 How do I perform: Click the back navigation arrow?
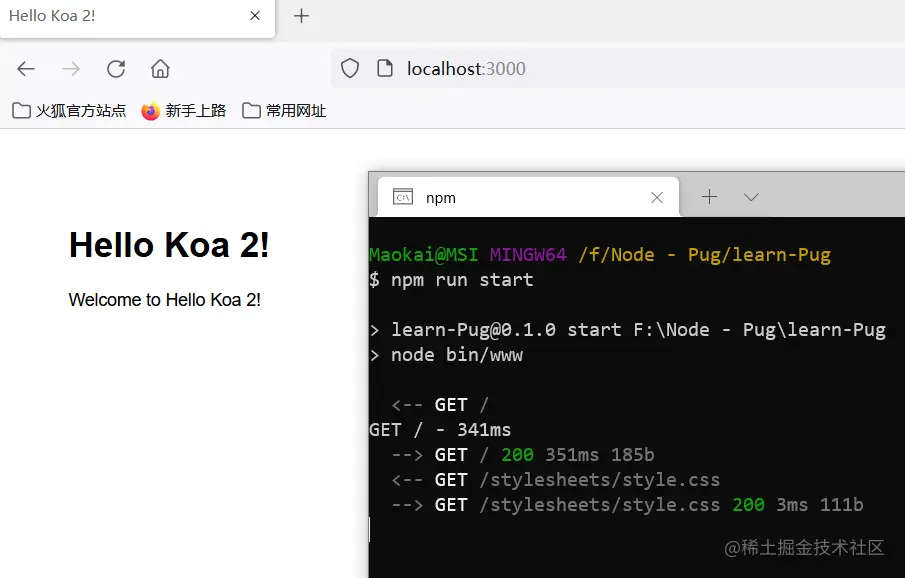[25, 68]
